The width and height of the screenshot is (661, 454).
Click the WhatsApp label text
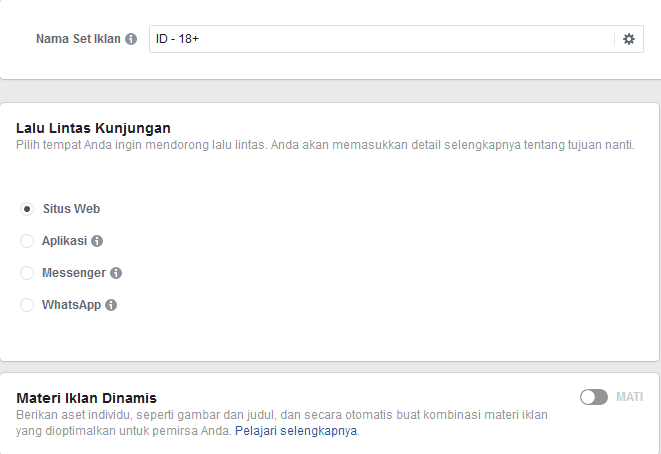(x=71, y=305)
